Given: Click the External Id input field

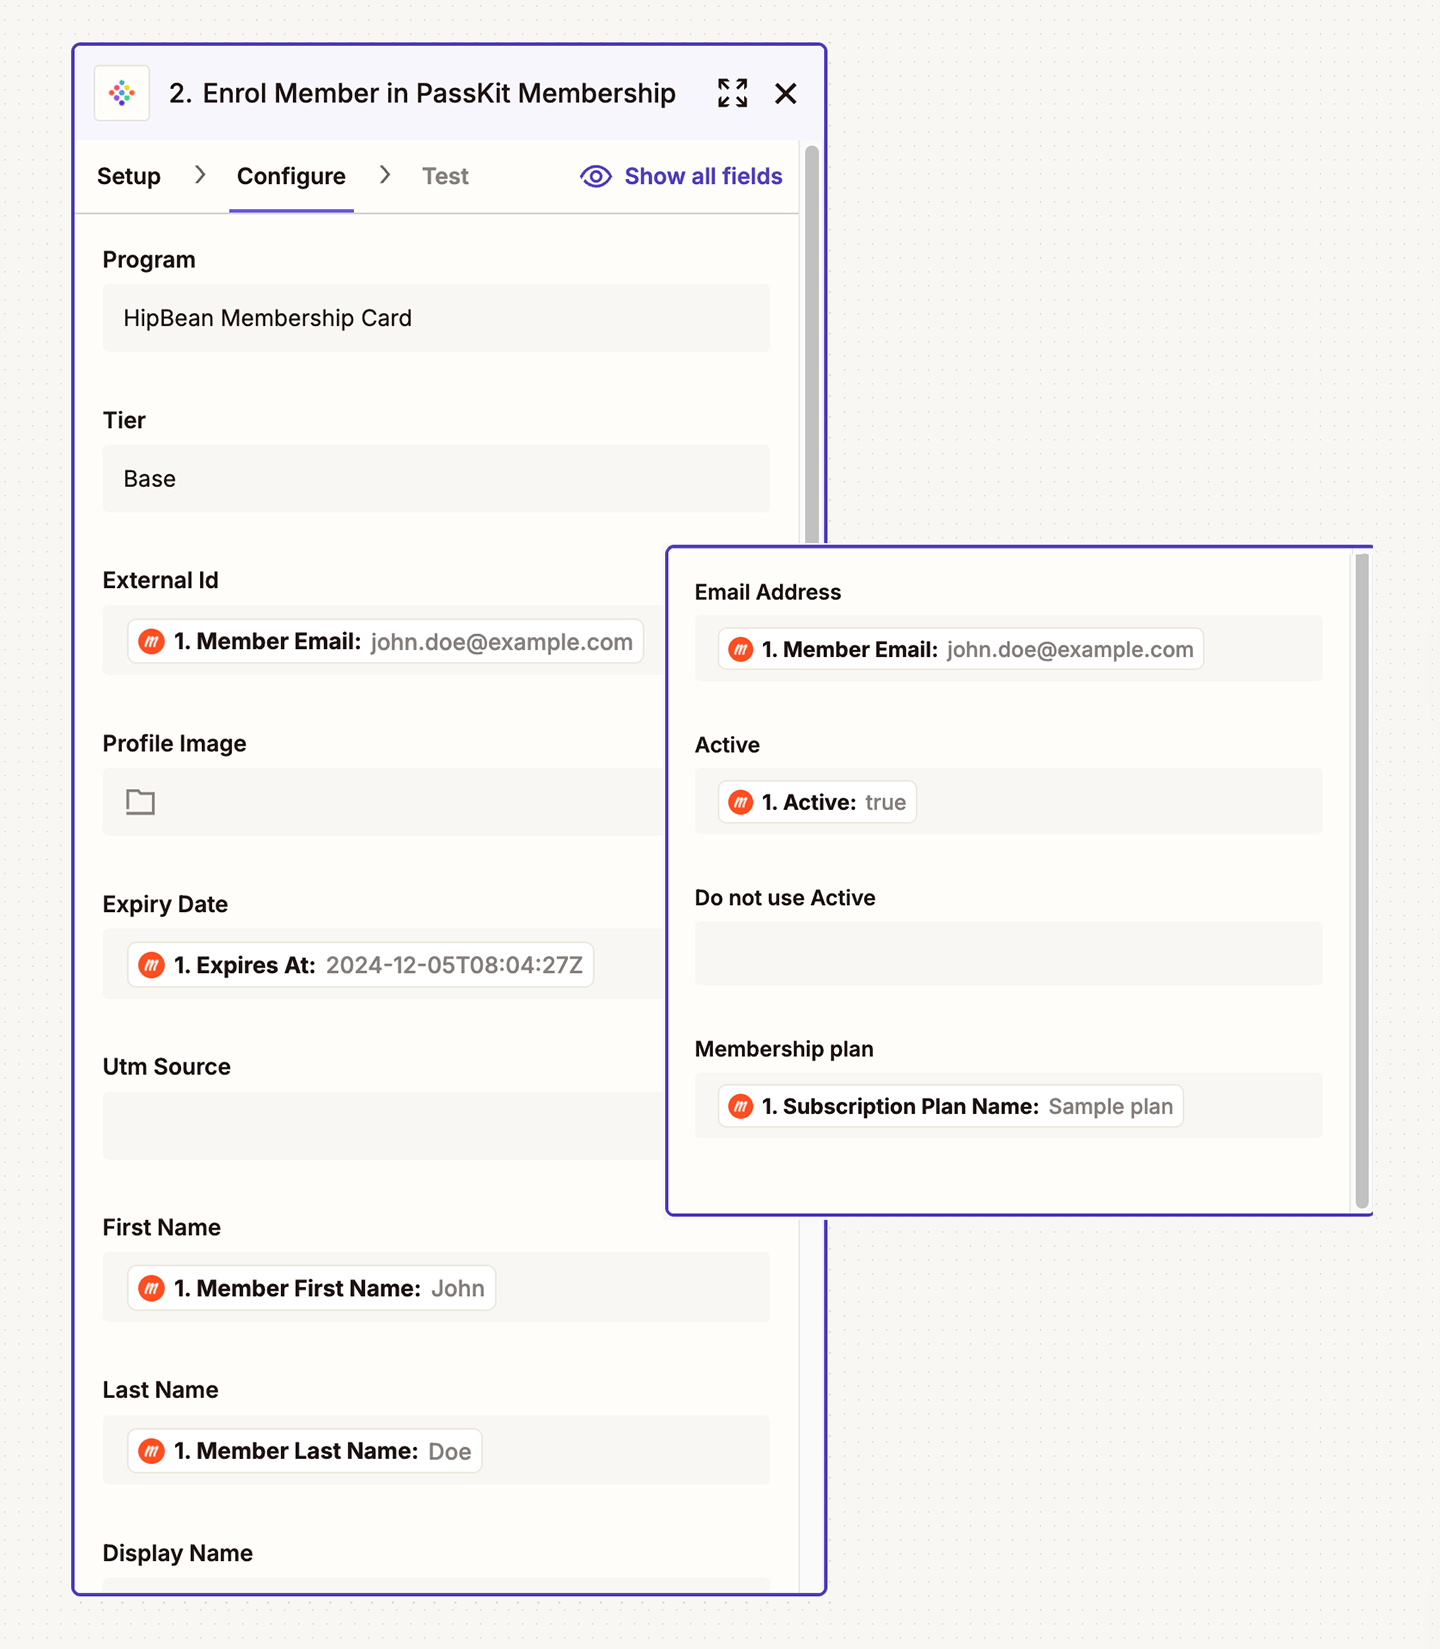Looking at the screenshot, I should tap(384, 641).
